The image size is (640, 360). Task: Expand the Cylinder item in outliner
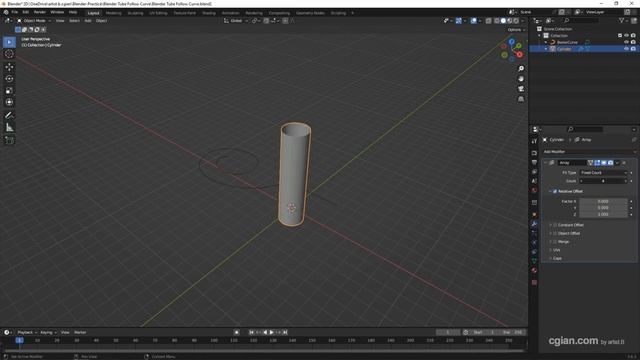[x=546, y=49]
